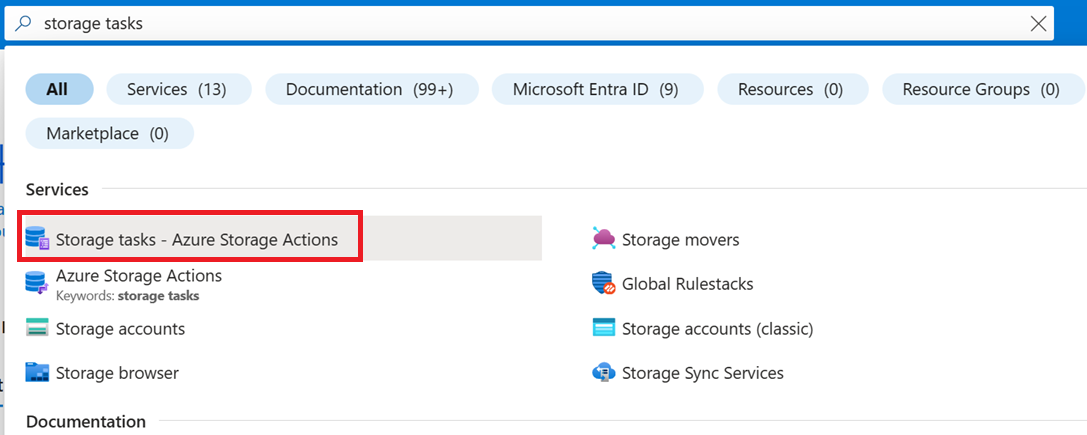The width and height of the screenshot is (1087, 435).
Task: Click into the storage tasks search field
Action: coord(500,23)
